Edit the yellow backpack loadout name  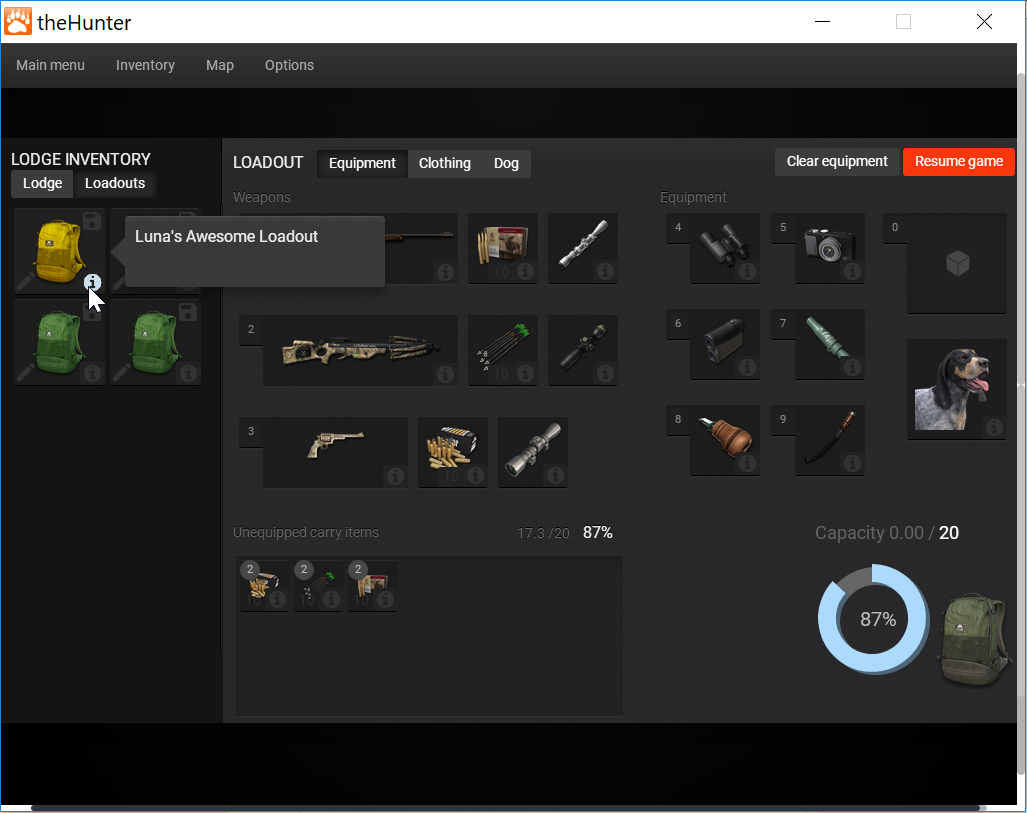tap(26, 282)
